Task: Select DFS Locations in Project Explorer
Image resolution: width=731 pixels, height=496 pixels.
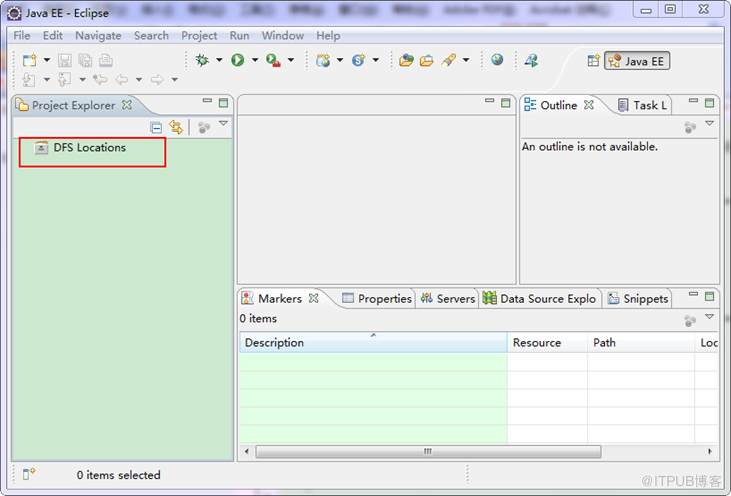Action: tap(80, 148)
